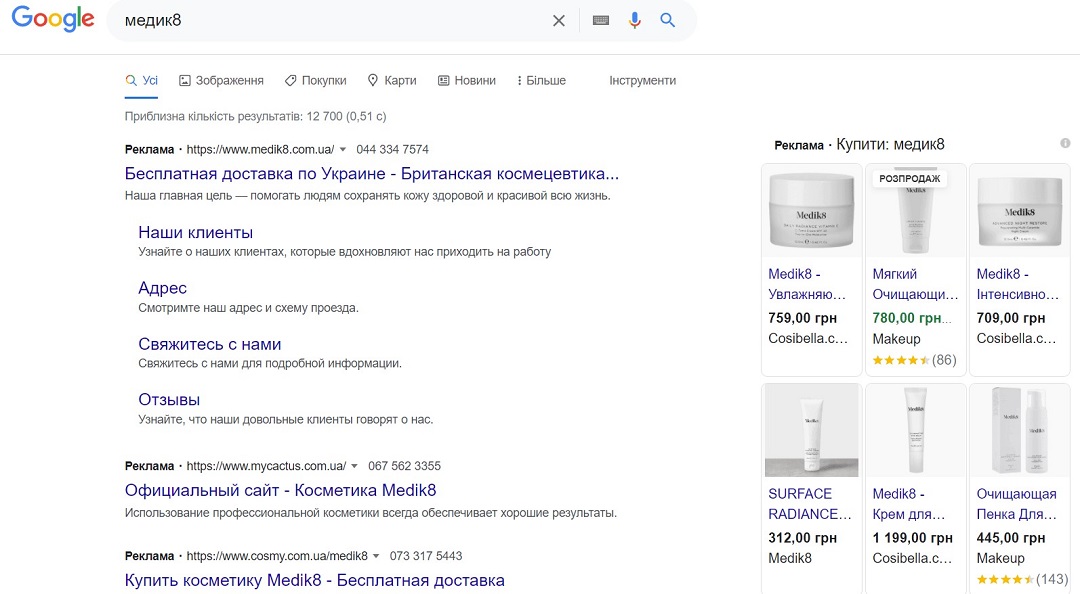Screen dimensions: 1080x594
Task: Open Інструменти search tools
Action: [643, 81]
